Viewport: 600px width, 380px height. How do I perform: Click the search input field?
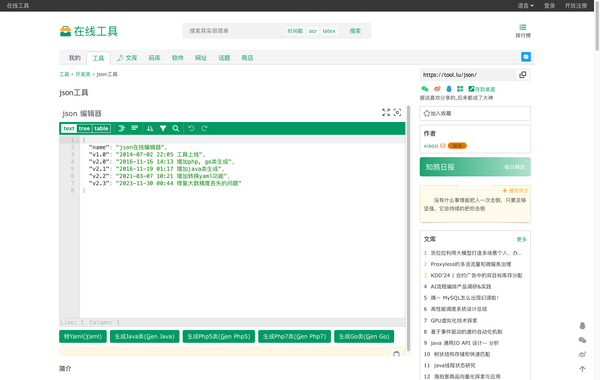click(x=234, y=31)
